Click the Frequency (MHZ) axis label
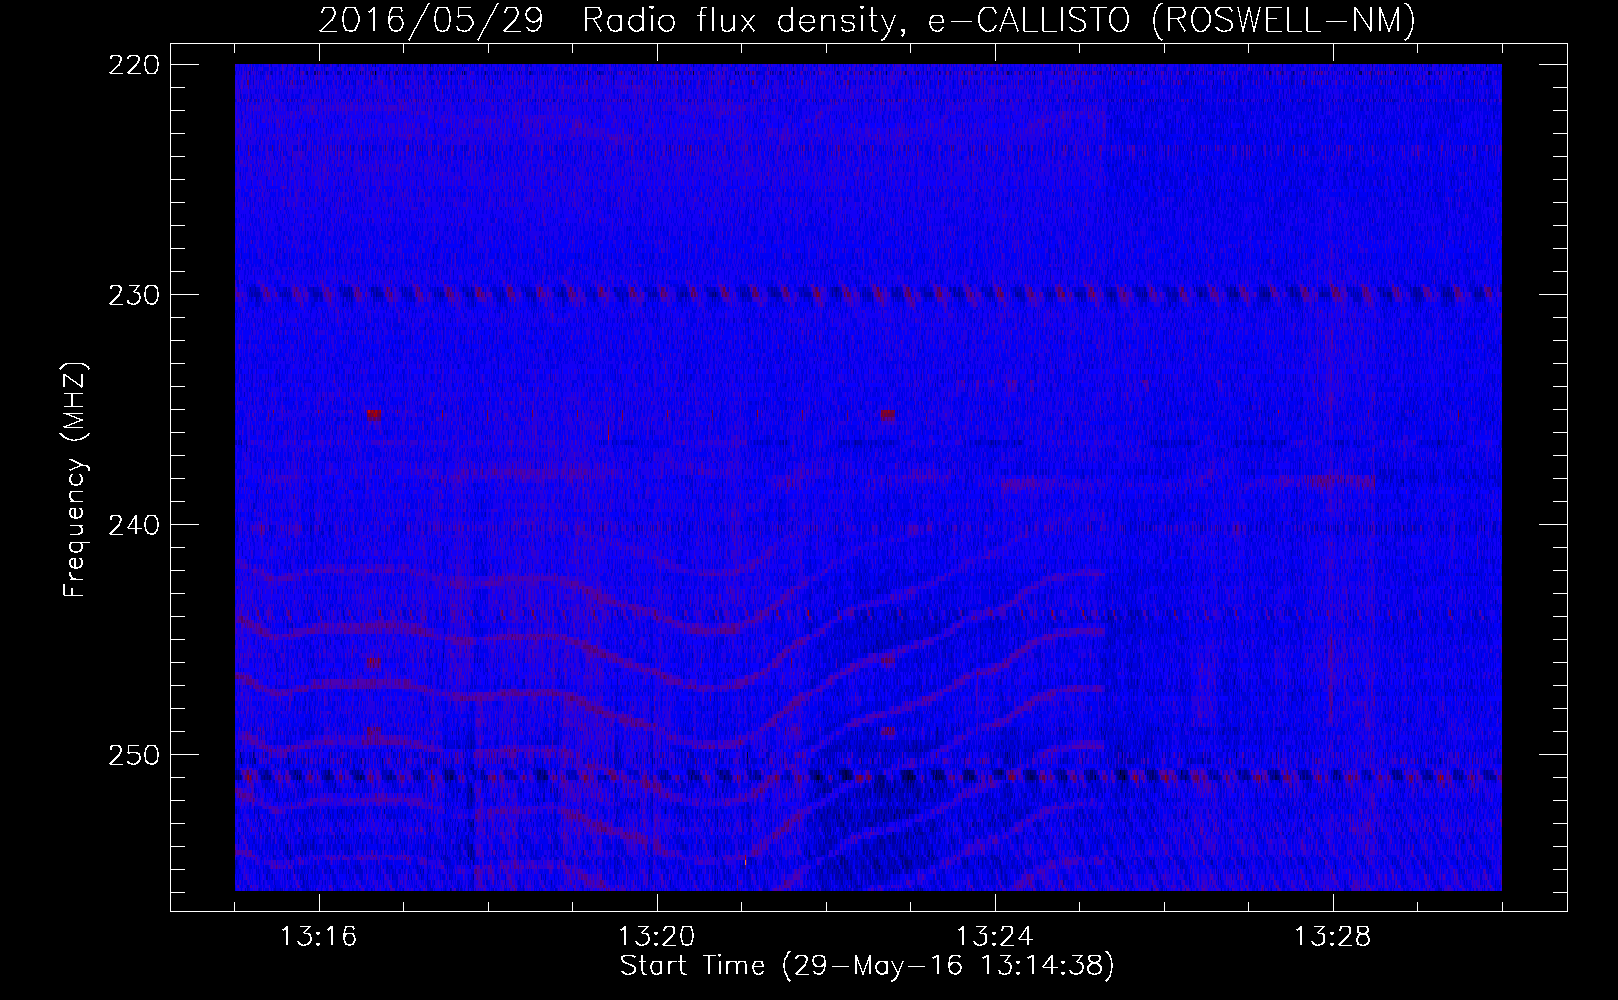 (75, 479)
